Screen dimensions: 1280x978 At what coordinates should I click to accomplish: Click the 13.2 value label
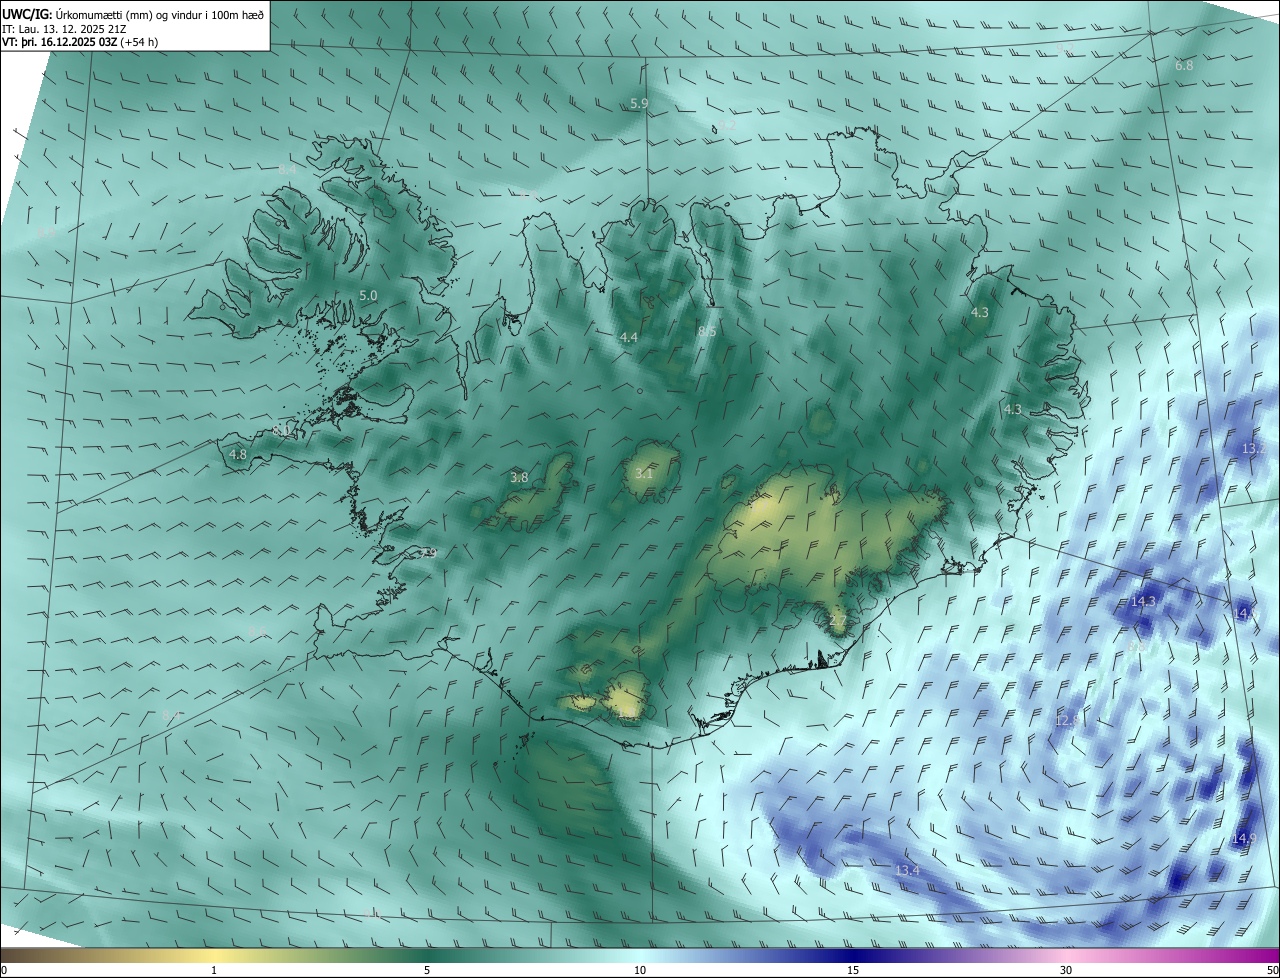point(1254,449)
